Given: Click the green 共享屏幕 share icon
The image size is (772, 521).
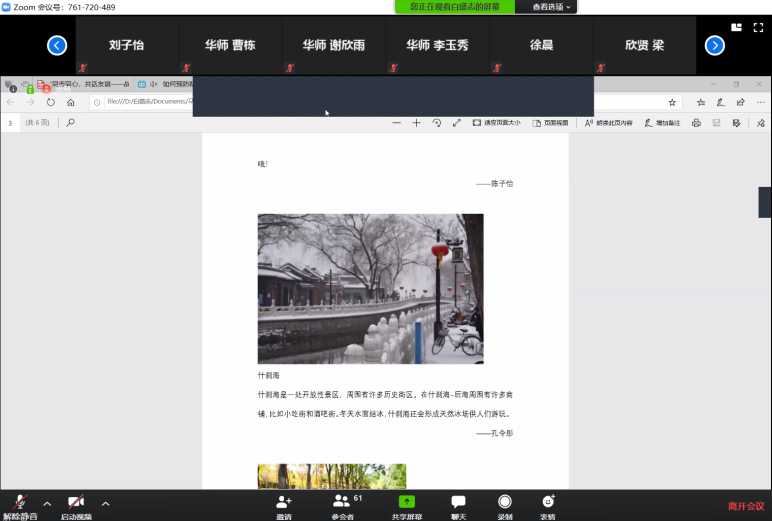Looking at the screenshot, I should tap(407, 504).
